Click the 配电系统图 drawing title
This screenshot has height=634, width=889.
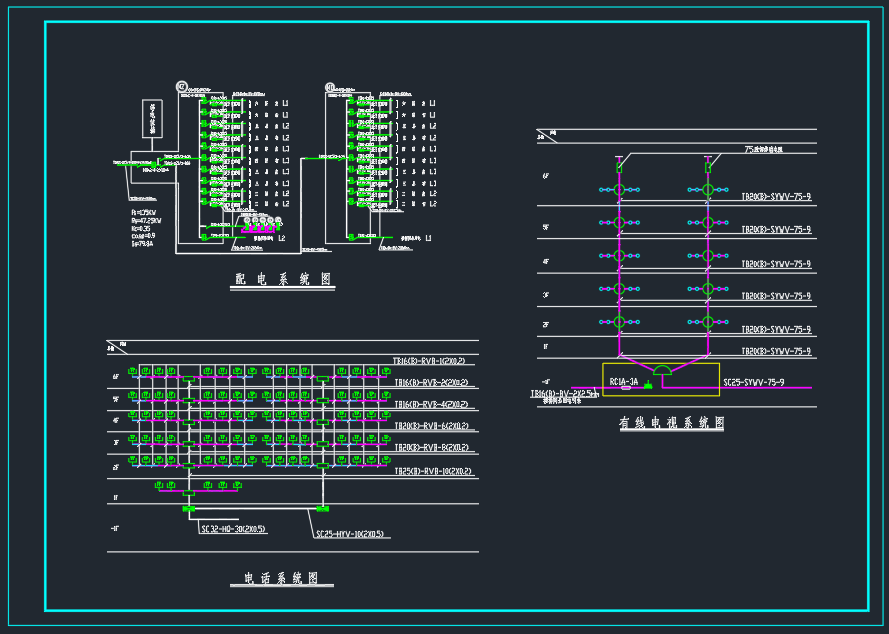283,280
